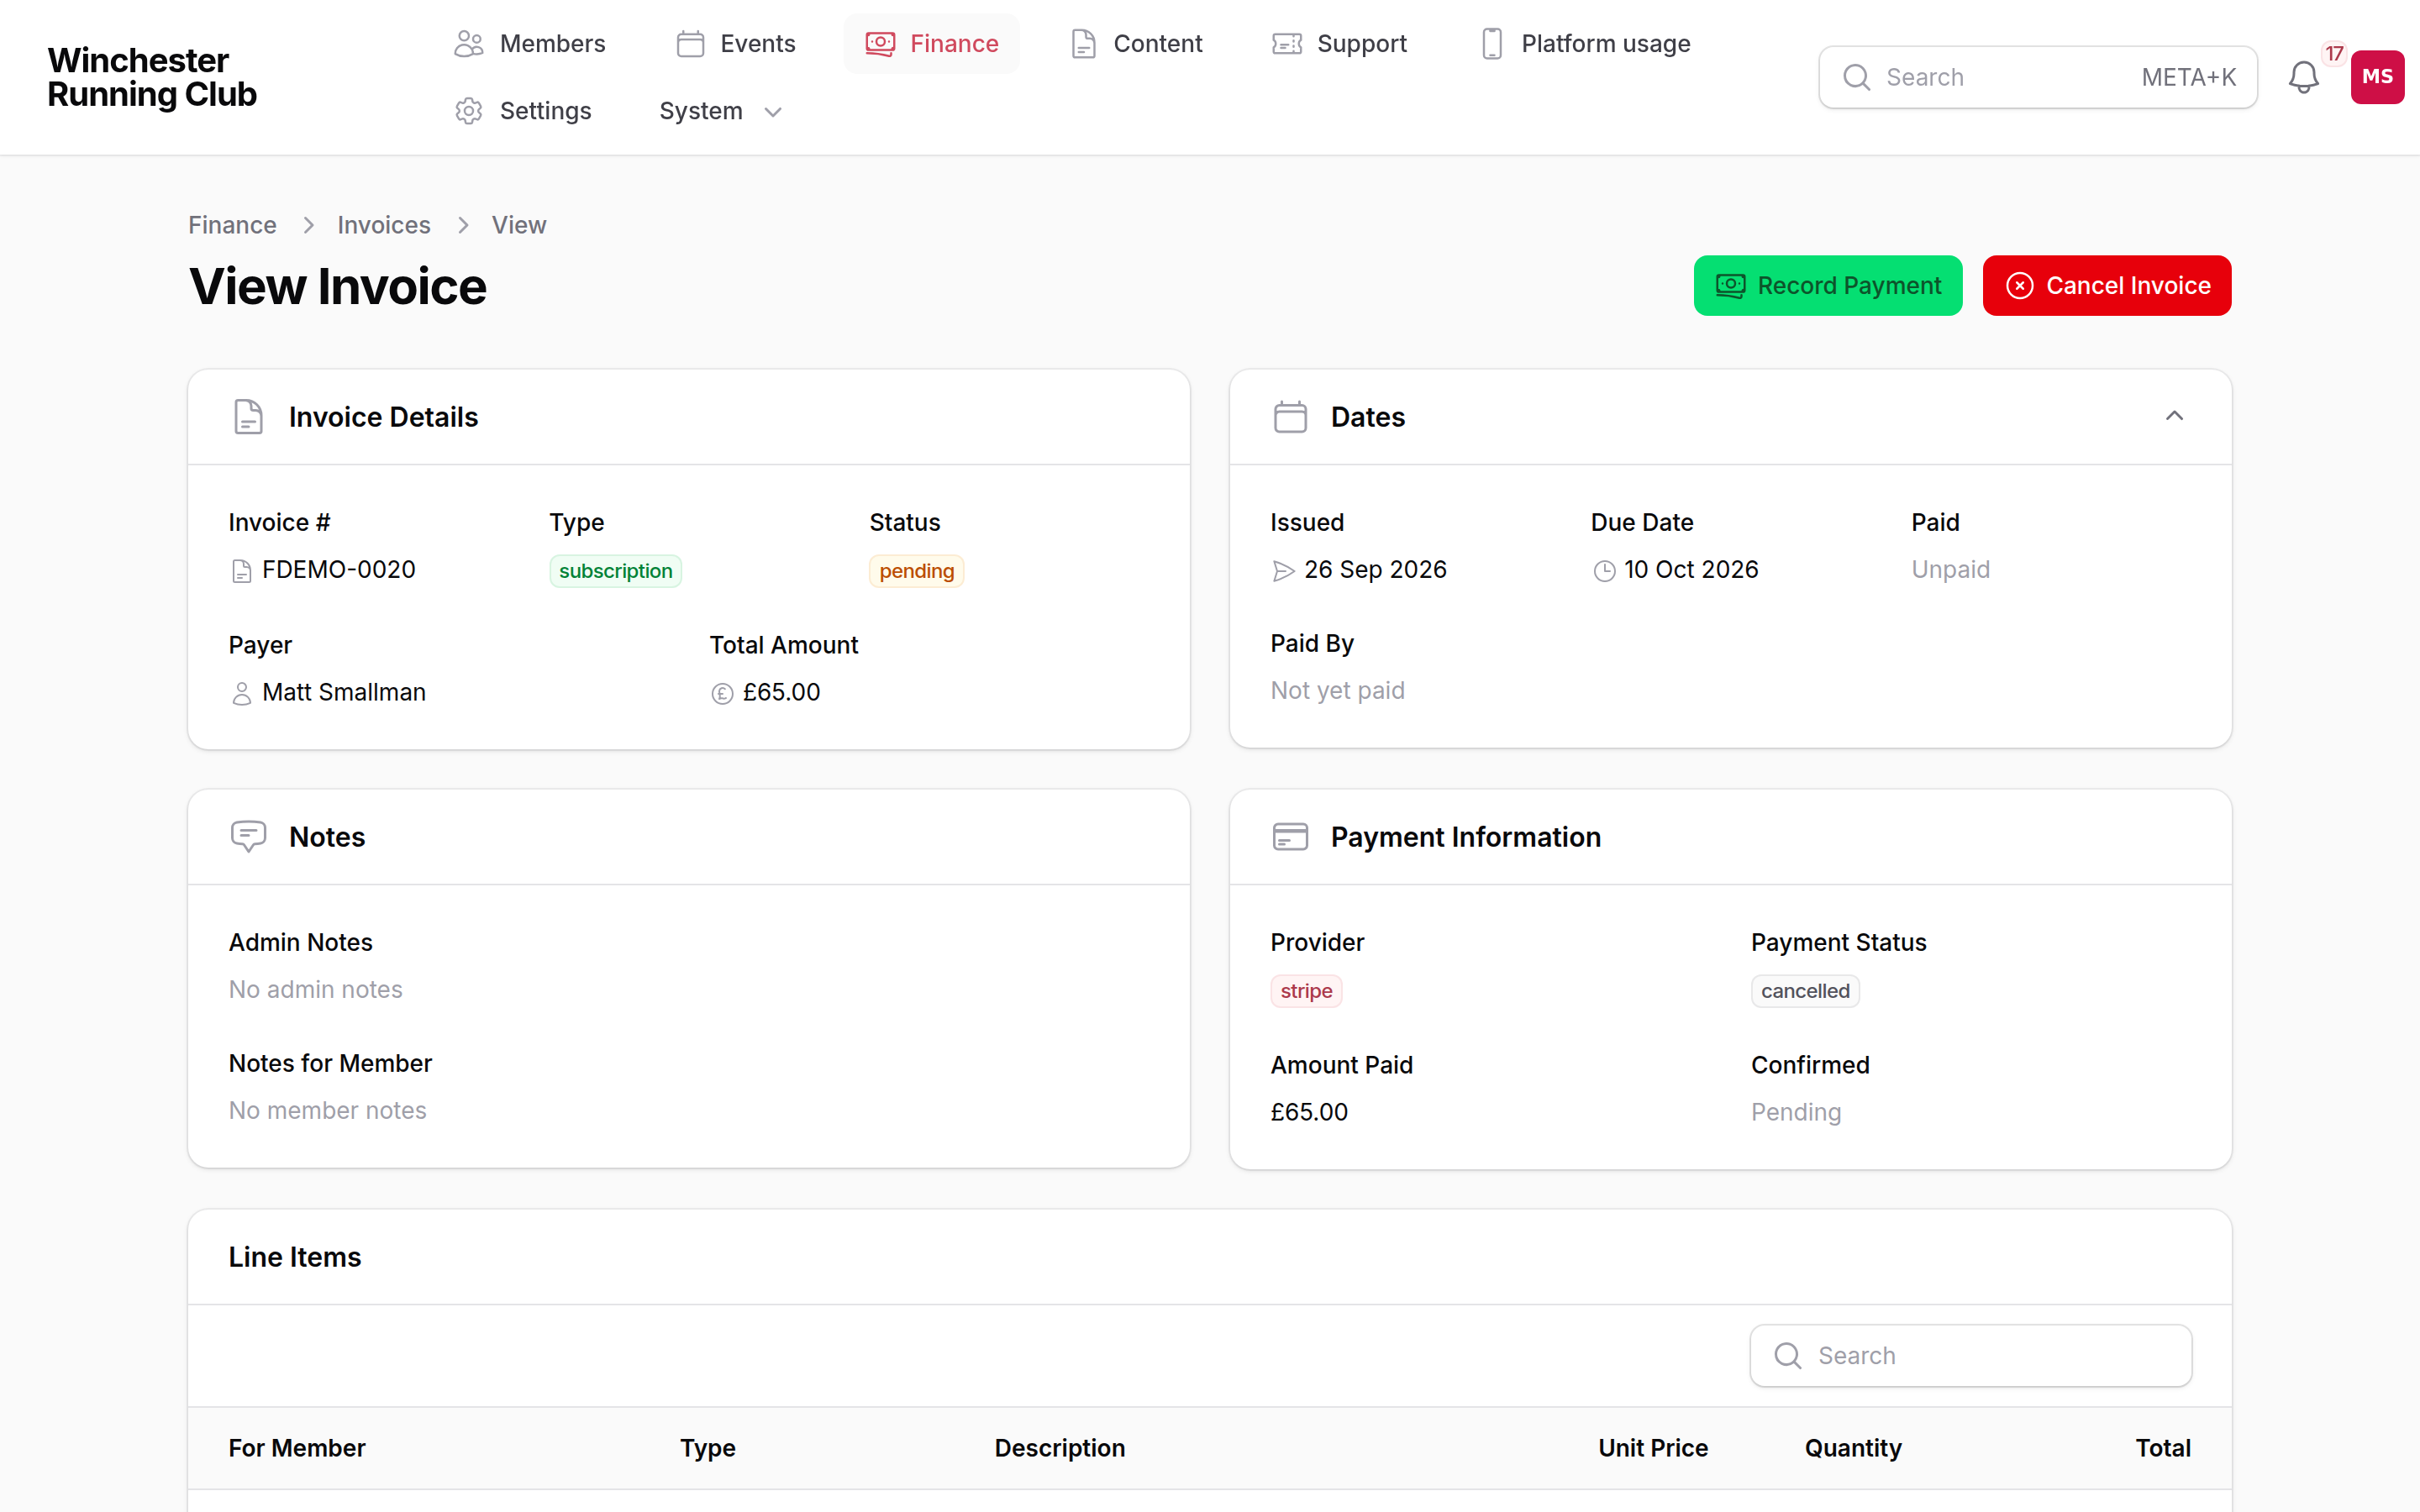This screenshot has height=1512, width=2420.
Task: Click the person icon beside Matt Smallman
Action: (241, 693)
